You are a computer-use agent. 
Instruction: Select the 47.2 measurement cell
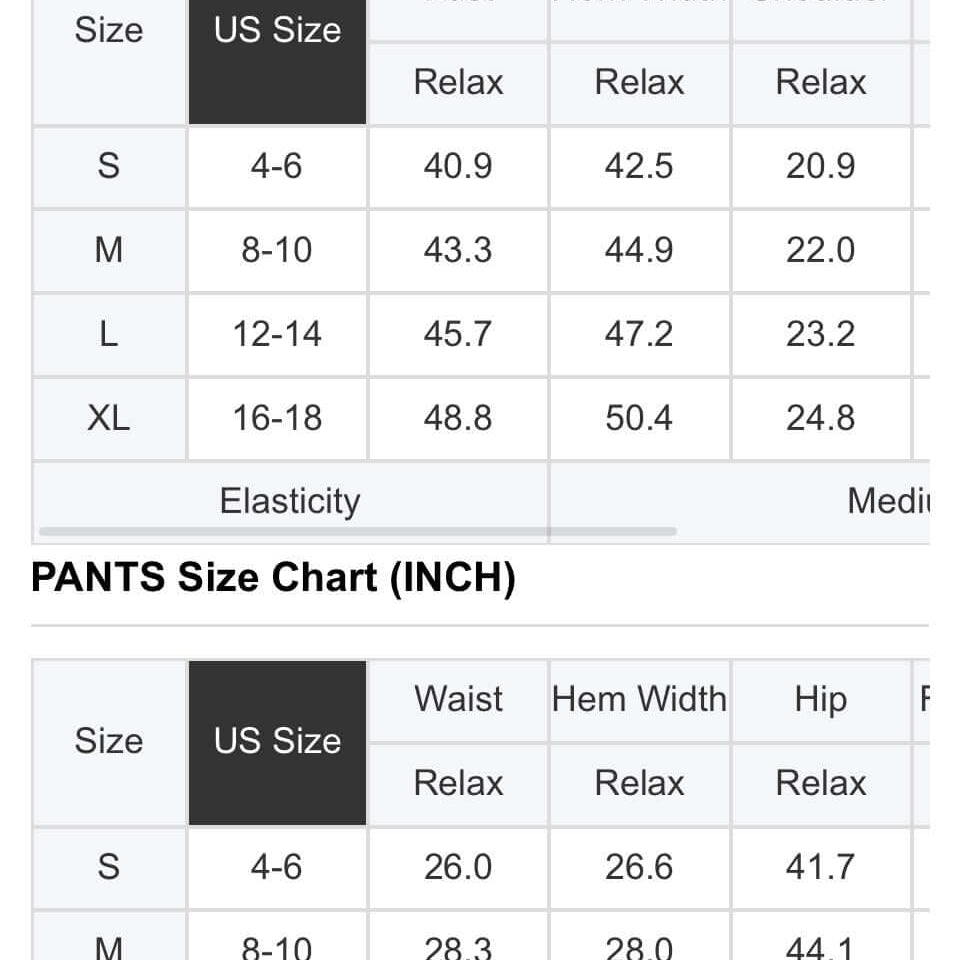639,333
